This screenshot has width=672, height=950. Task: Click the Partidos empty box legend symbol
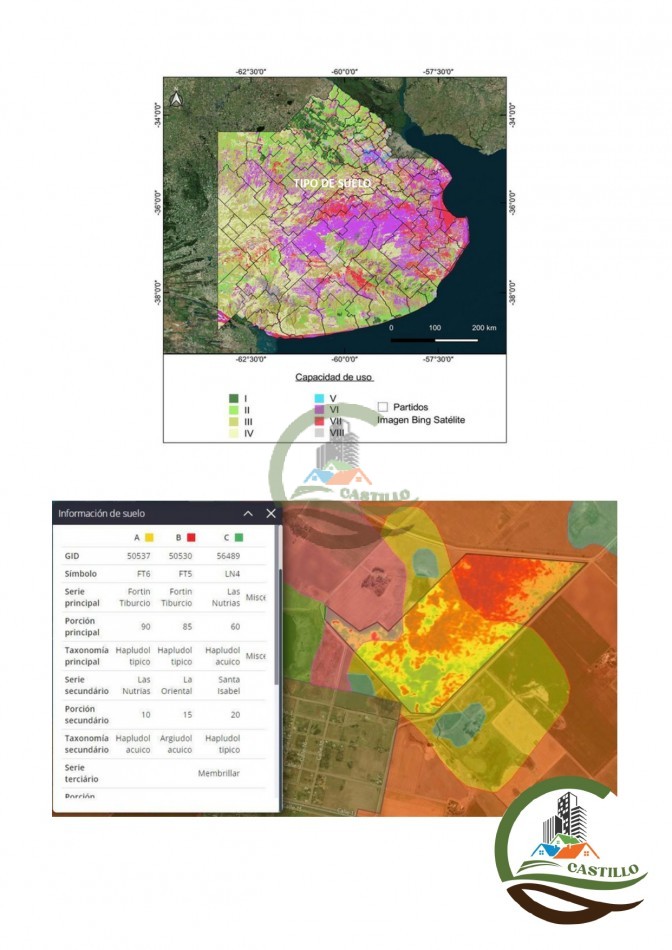point(383,407)
